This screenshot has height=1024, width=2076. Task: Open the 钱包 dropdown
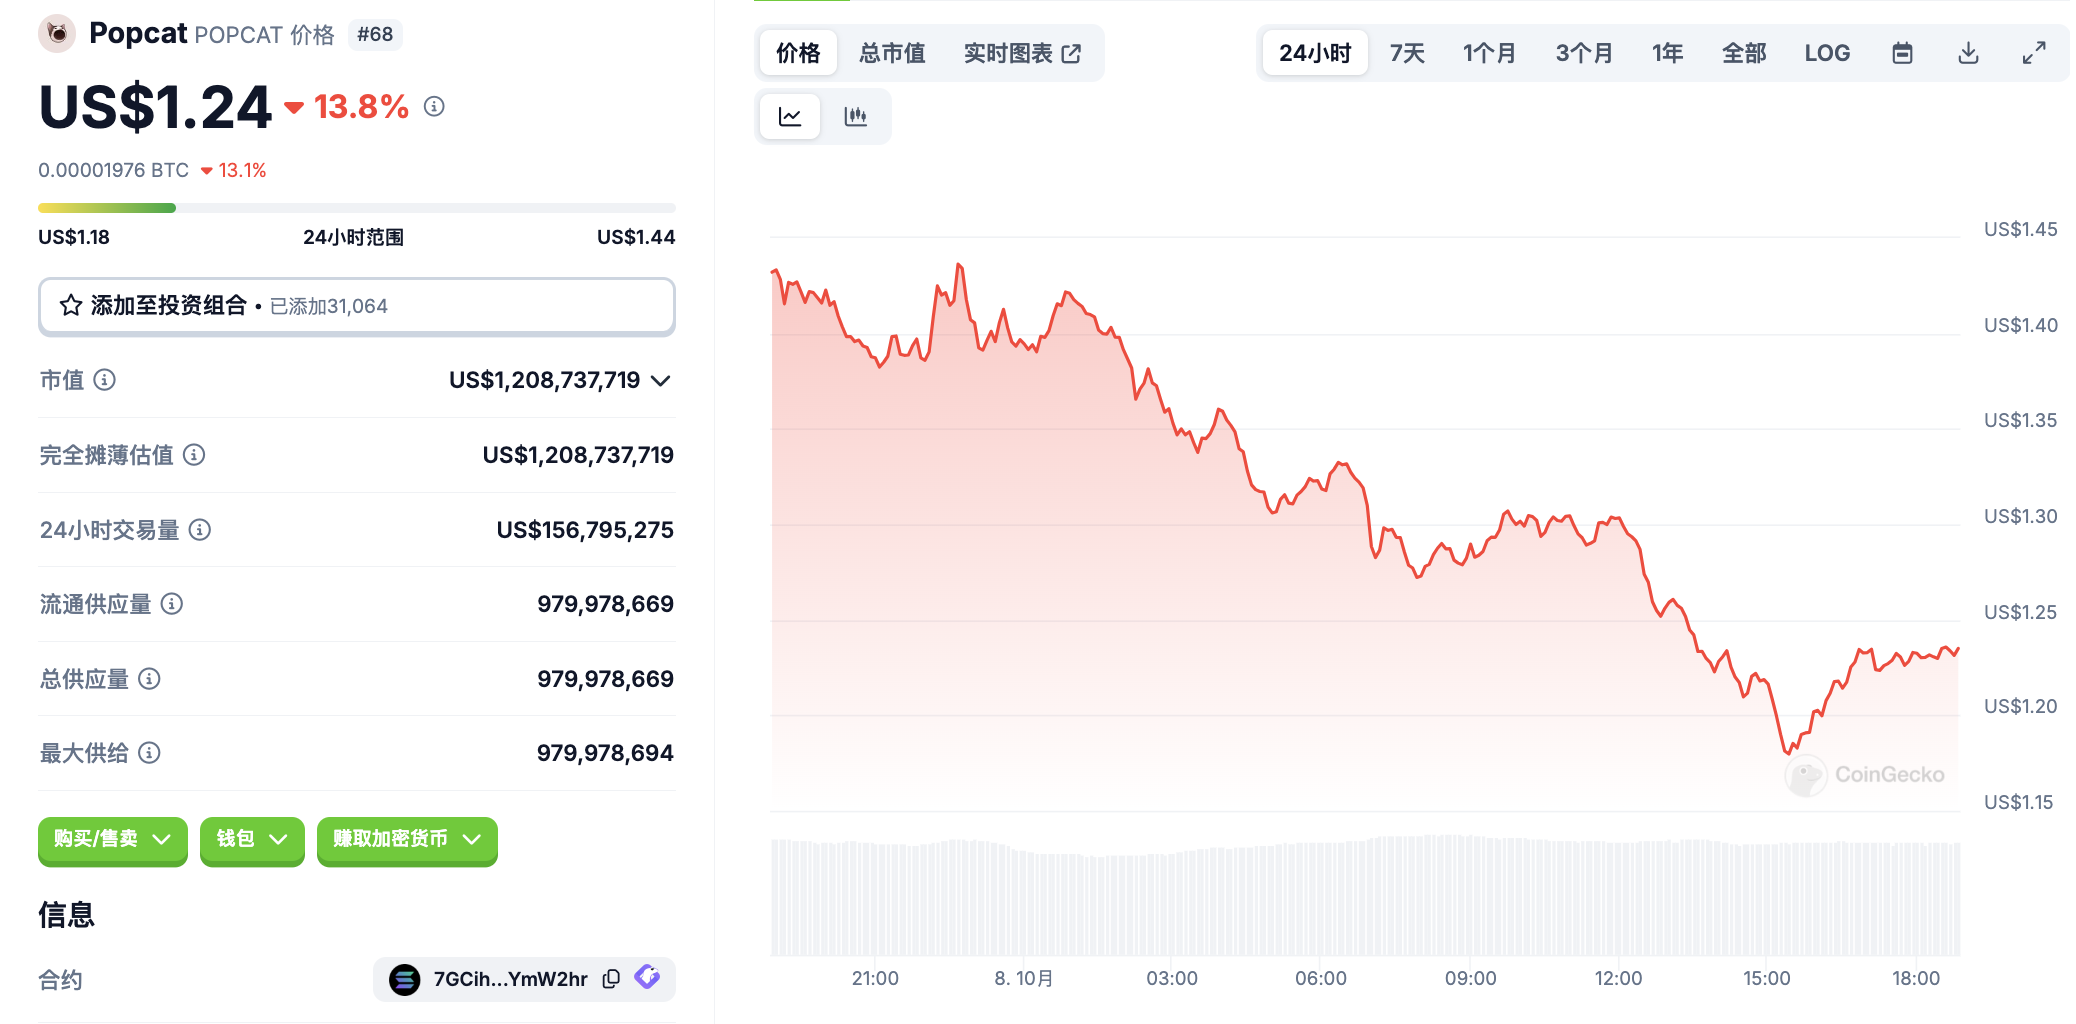pos(252,839)
